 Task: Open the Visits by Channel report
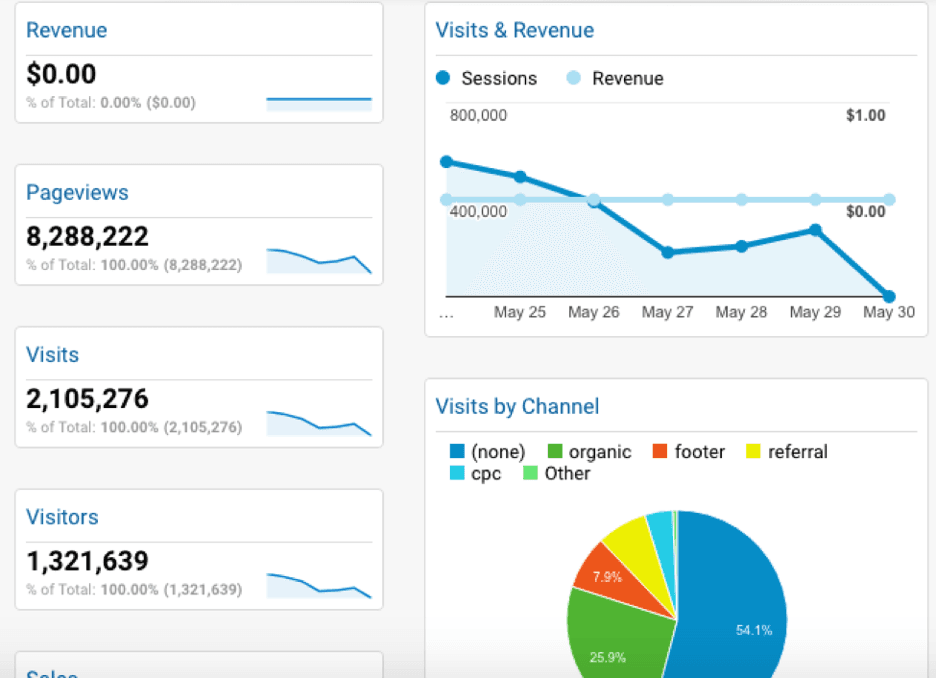pyautogui.click(x=517, y=407)
